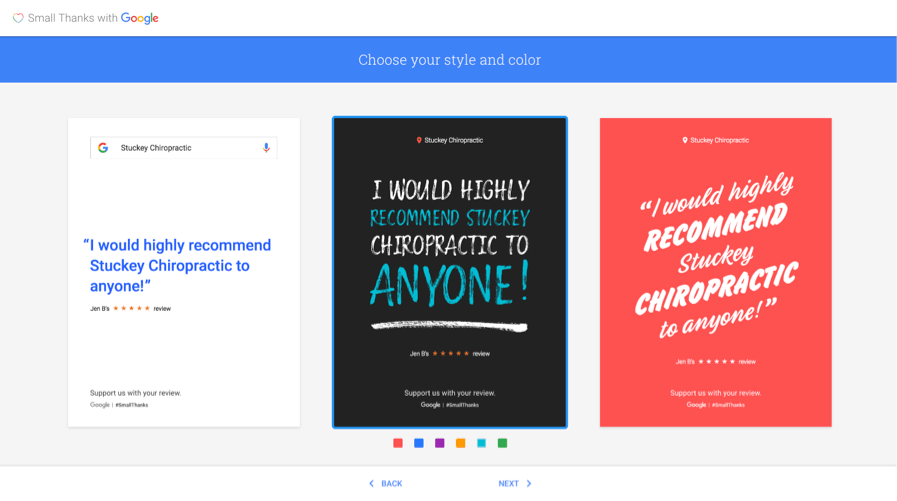
Task: Click 'Support us with your review.' on red poster
Action: tap(716, 393)
